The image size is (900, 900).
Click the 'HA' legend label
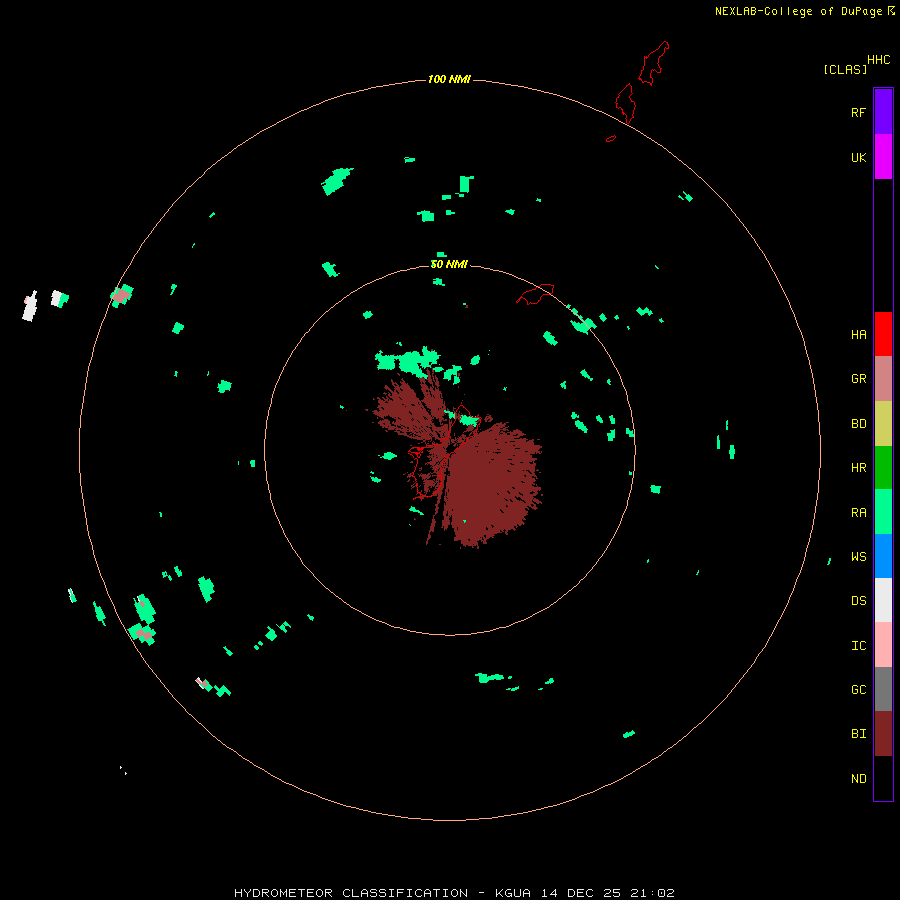858,335
